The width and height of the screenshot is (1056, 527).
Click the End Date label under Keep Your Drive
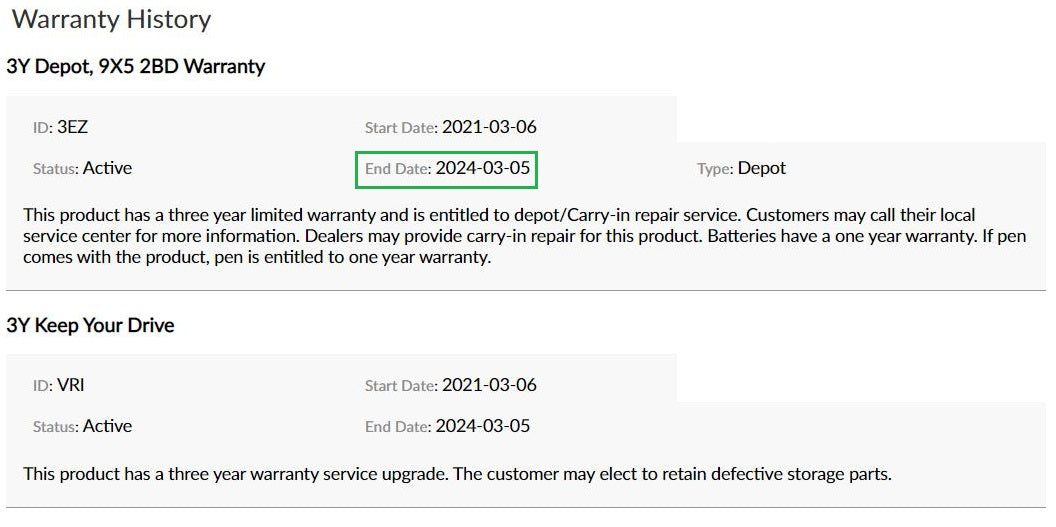[x=397, y=427]
